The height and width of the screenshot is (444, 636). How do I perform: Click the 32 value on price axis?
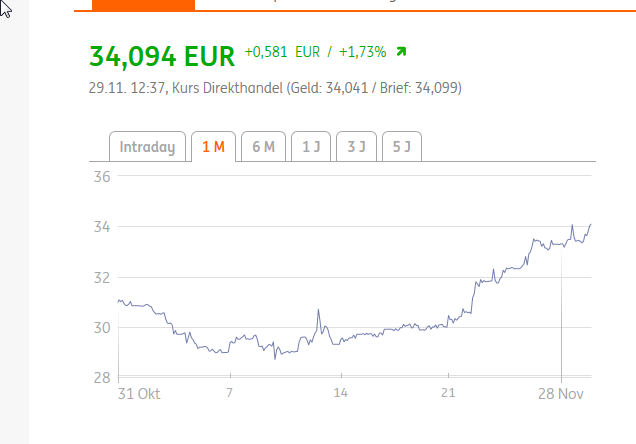click(x=100, y=277)
